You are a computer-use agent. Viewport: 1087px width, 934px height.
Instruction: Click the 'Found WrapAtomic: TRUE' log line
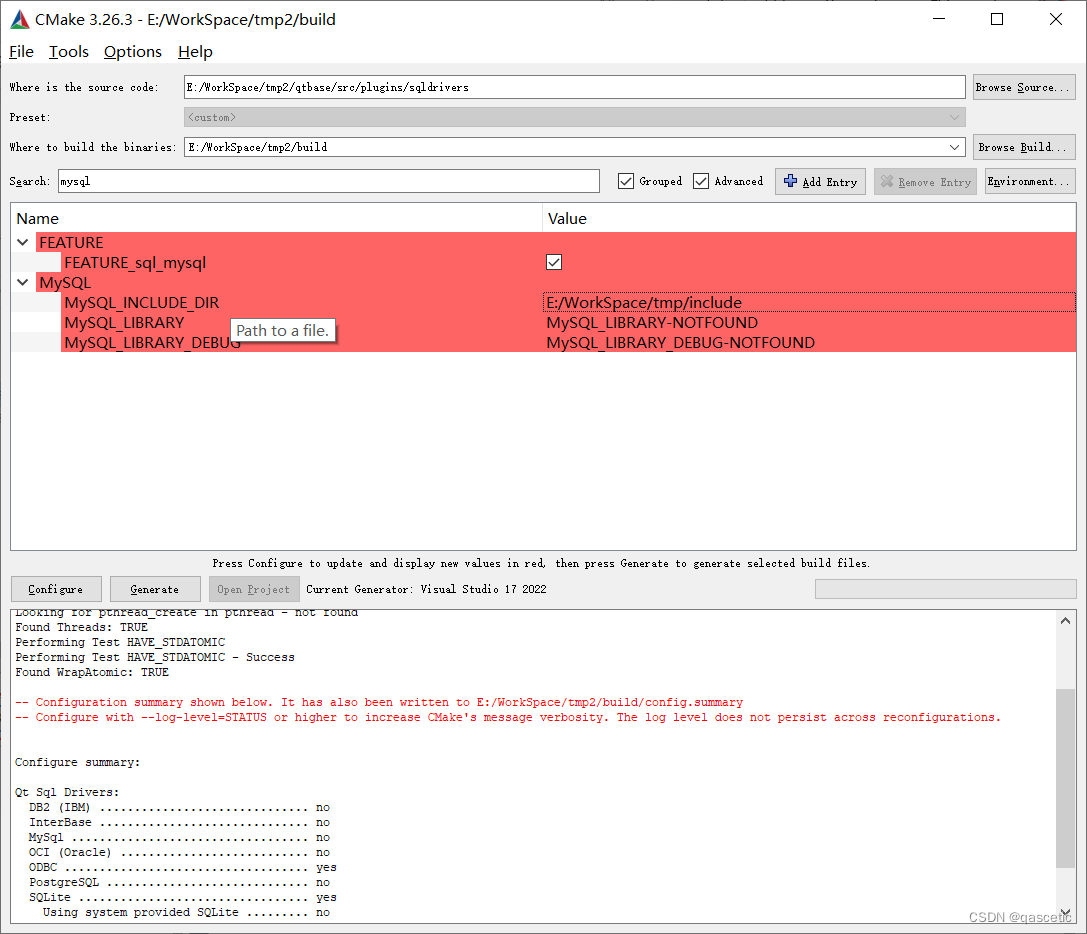click(92, 672)
